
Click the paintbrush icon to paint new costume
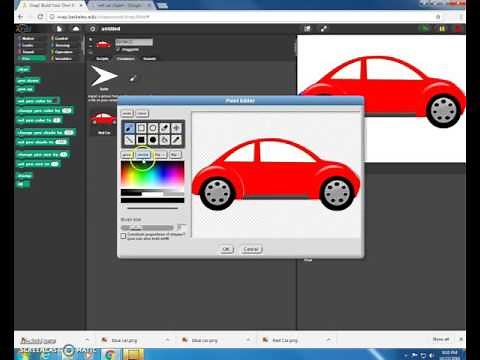click(x=133, y=79)
